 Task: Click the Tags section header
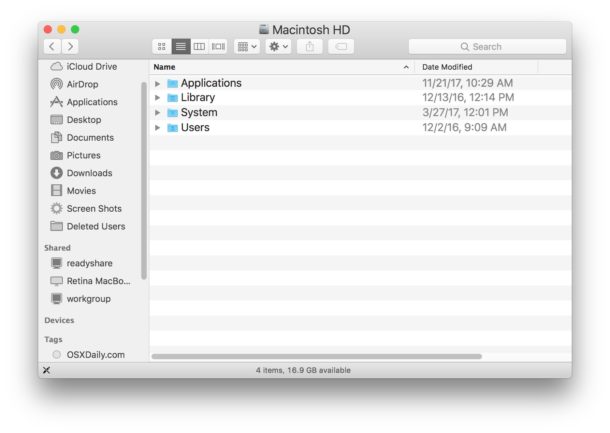pyautogui.click(x=53, y=340)
